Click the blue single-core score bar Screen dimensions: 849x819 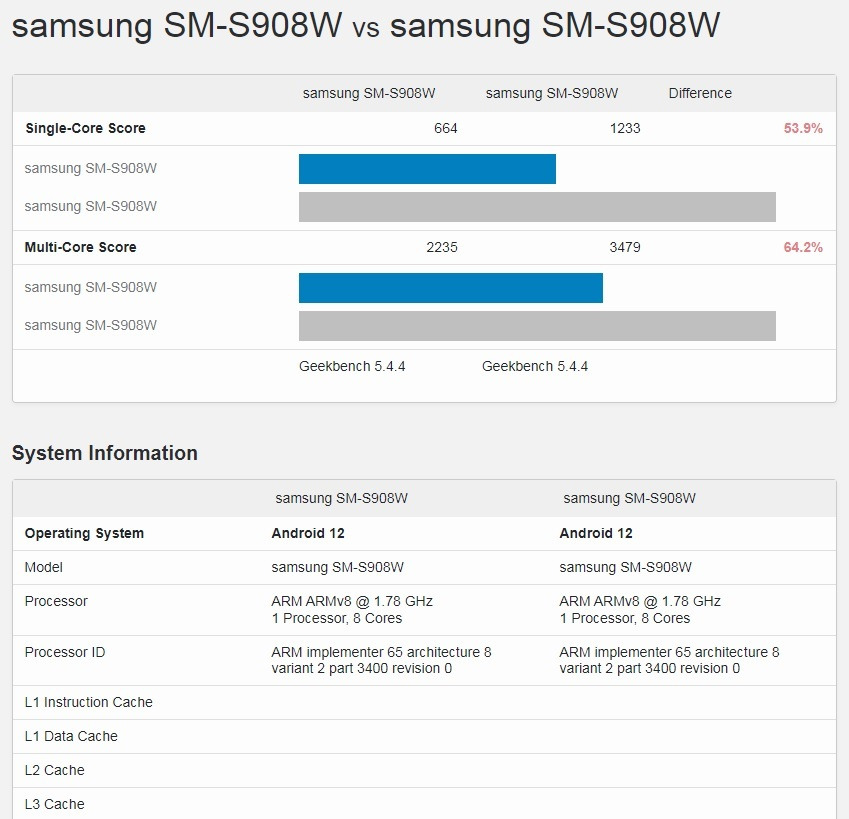pyautogui.click(x=427, y=169)
